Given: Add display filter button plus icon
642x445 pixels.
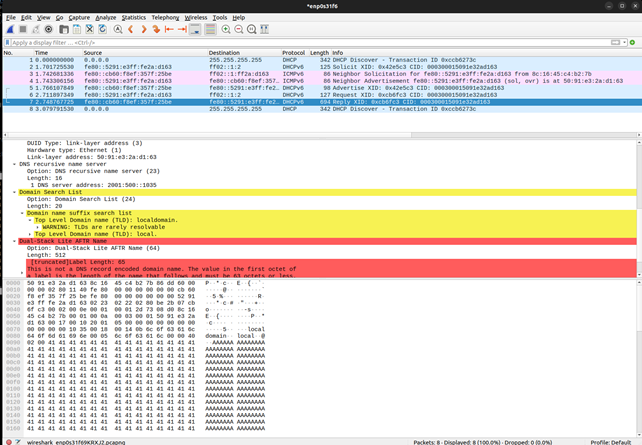Looking at the screenshot, I should [x=632, y=43].
